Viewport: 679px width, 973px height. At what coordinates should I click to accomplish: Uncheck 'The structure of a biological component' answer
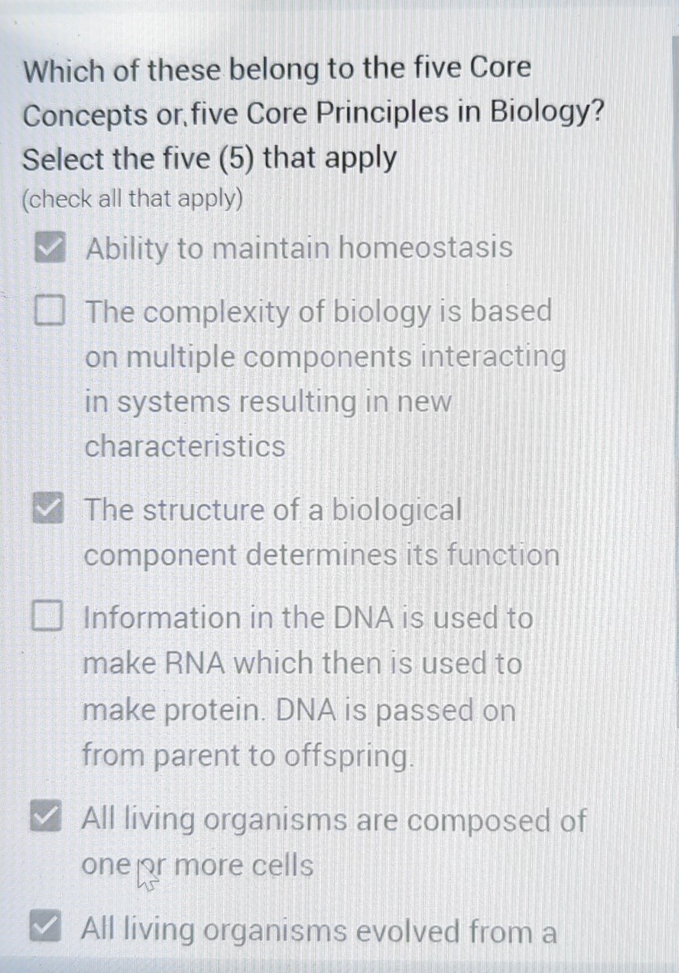click(x=48, y=509)
